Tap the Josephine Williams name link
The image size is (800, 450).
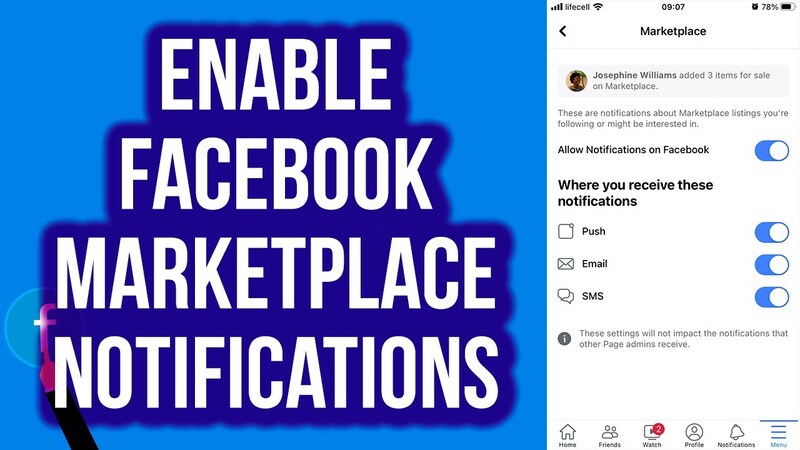tap(635, 76)
